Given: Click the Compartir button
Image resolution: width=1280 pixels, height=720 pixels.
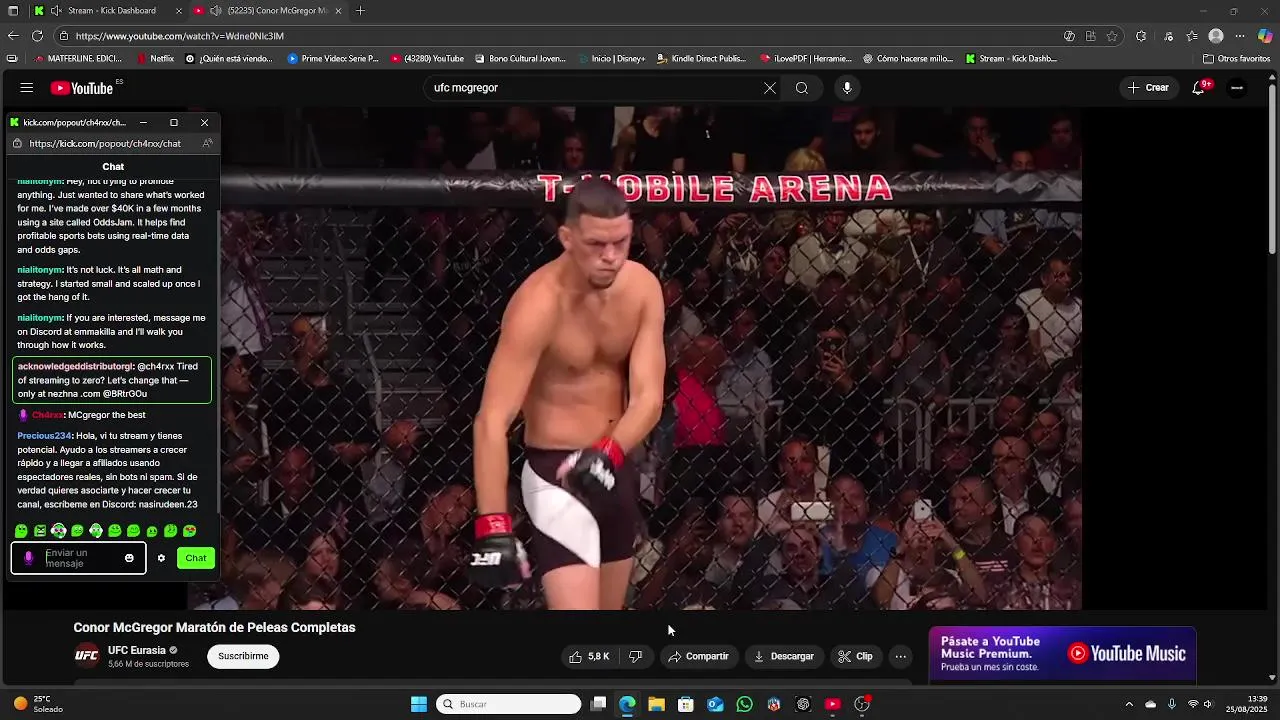Looking at the screenshot, I should [698, 656].
